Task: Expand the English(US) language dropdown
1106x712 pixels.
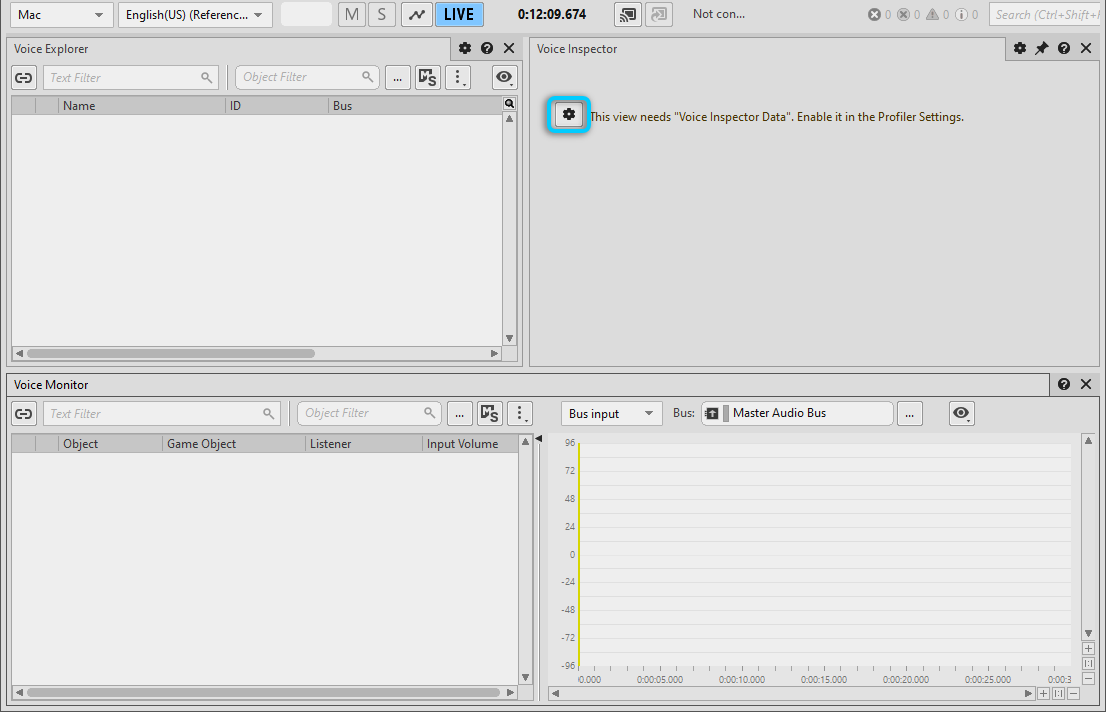Action: [195, 15]
